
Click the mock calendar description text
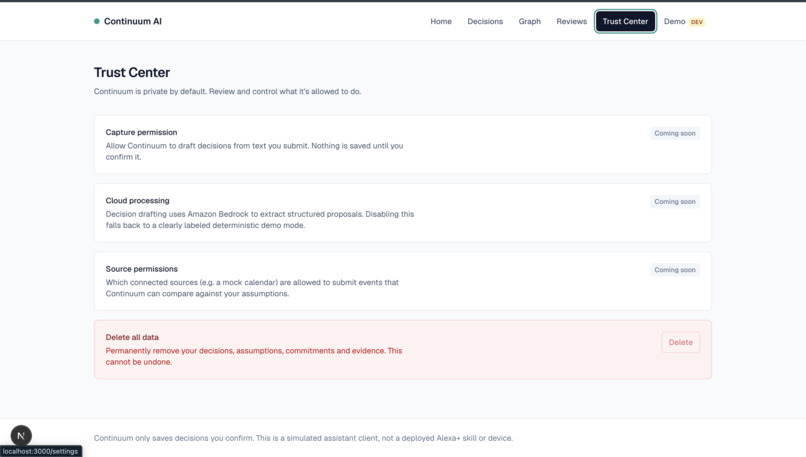click(252, 288)
